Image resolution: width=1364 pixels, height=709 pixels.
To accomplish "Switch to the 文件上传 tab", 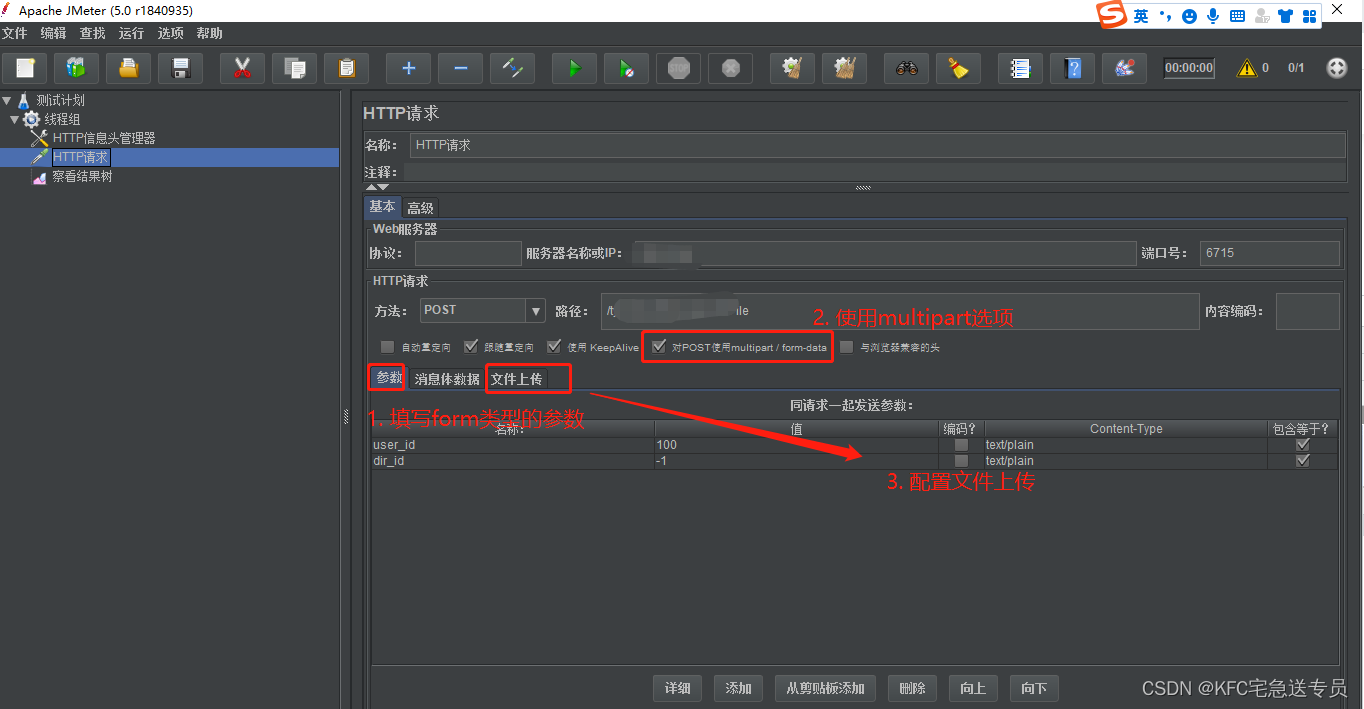I will click(516, 379).
